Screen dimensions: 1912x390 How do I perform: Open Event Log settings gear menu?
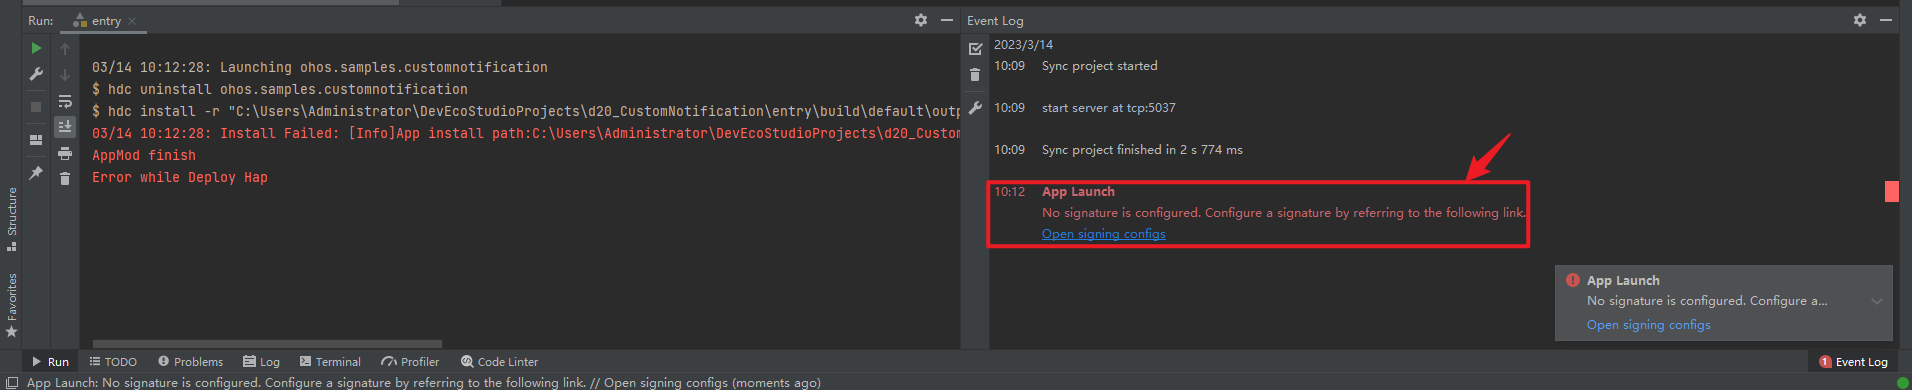click(1860, 20)
